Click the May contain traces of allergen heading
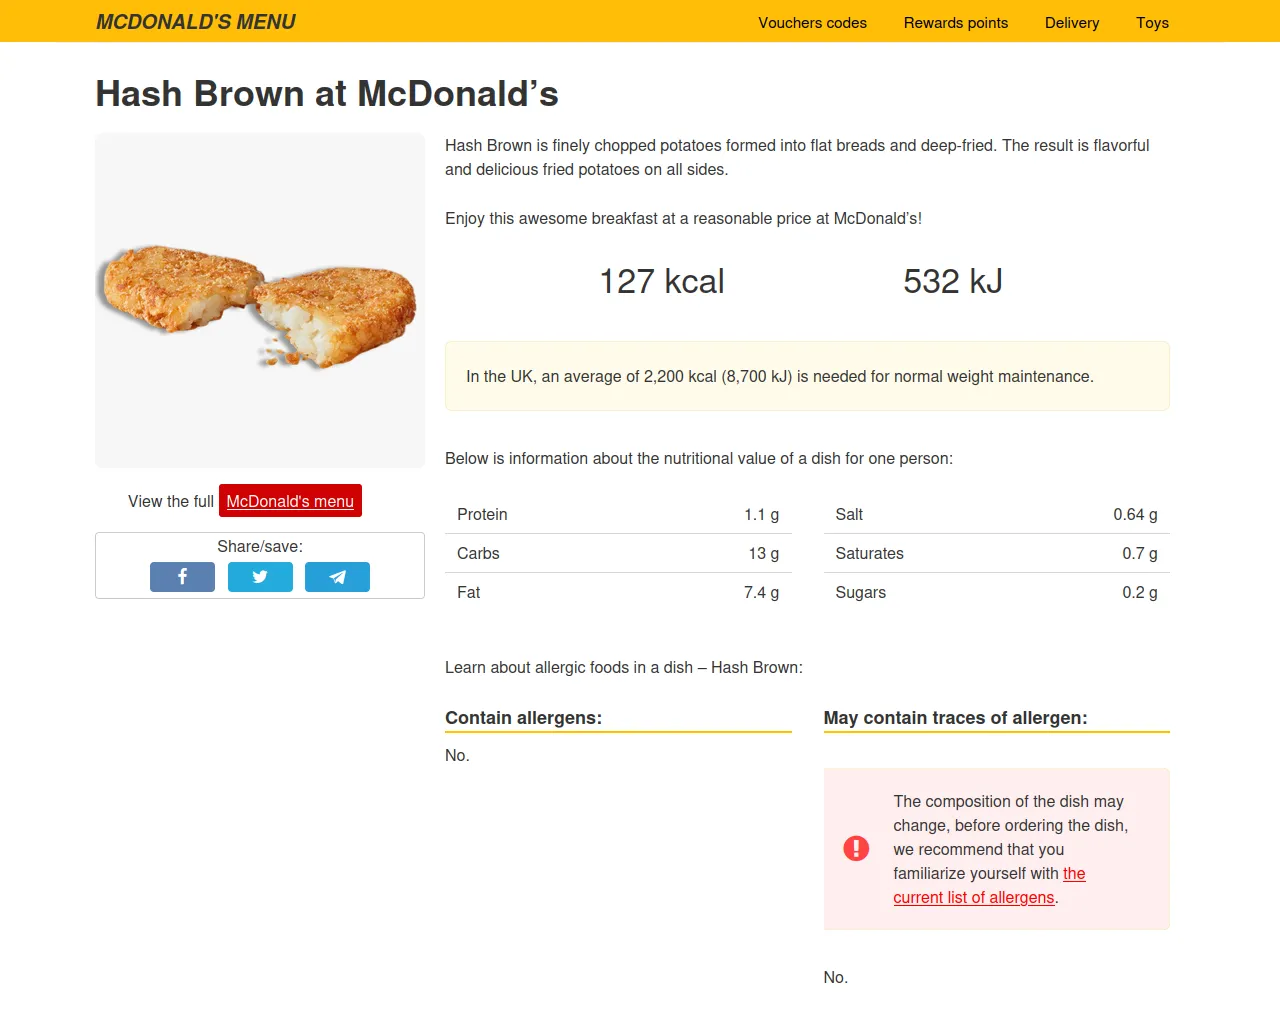 (955, 718)
